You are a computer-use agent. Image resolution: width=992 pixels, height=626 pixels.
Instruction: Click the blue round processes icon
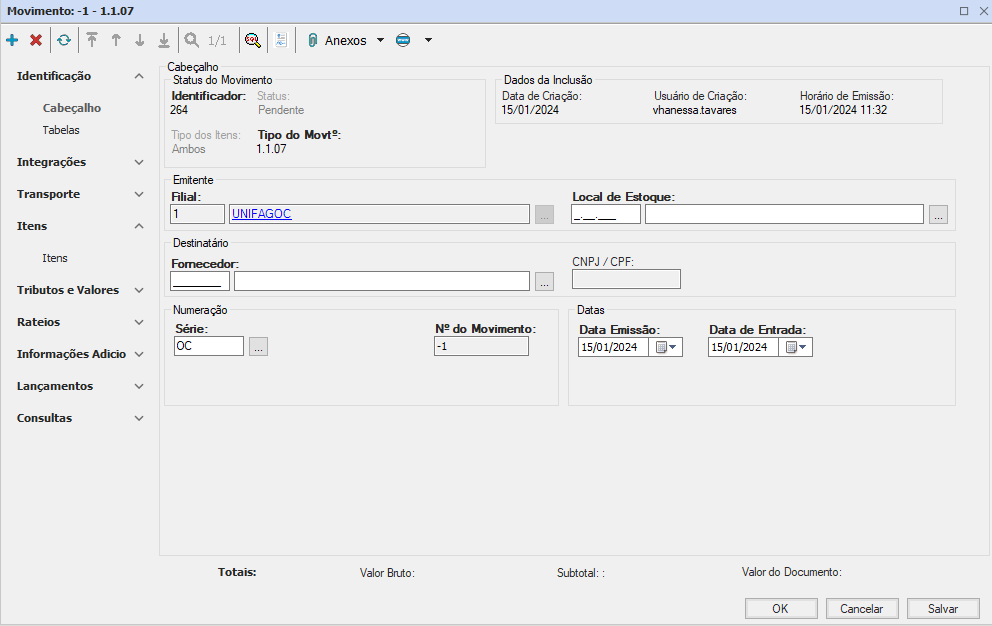(x=403, y=40)
